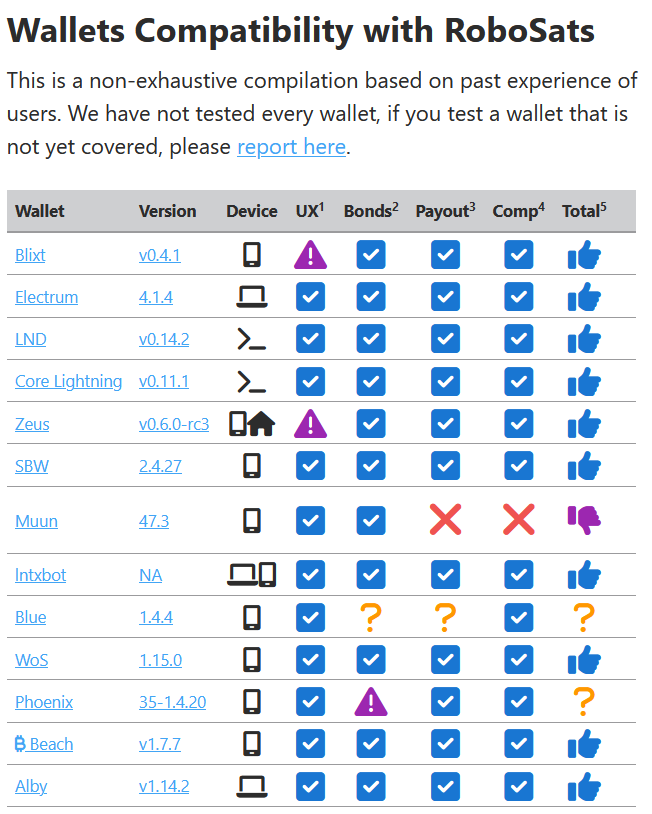Click the phone and house icon for Zeus
Image resolution: width=652 pixels, height=814 pixels.
[252, 424]
